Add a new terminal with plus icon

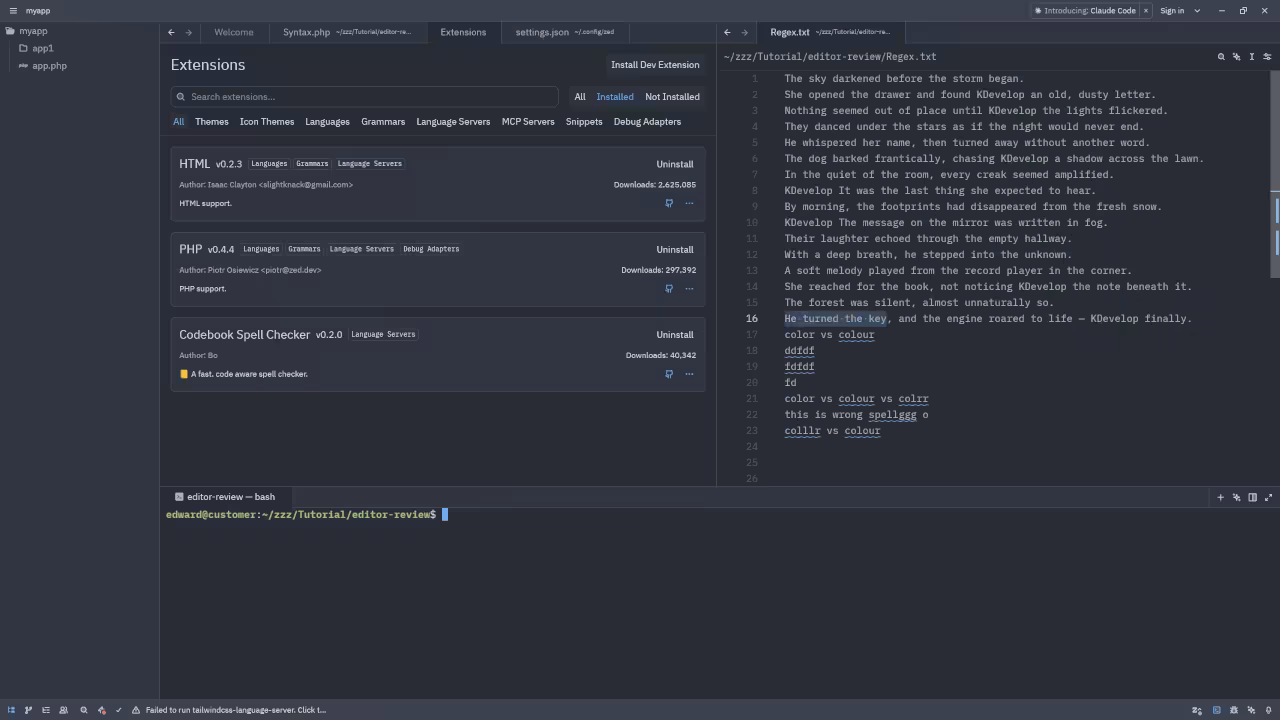(1220, 497)
